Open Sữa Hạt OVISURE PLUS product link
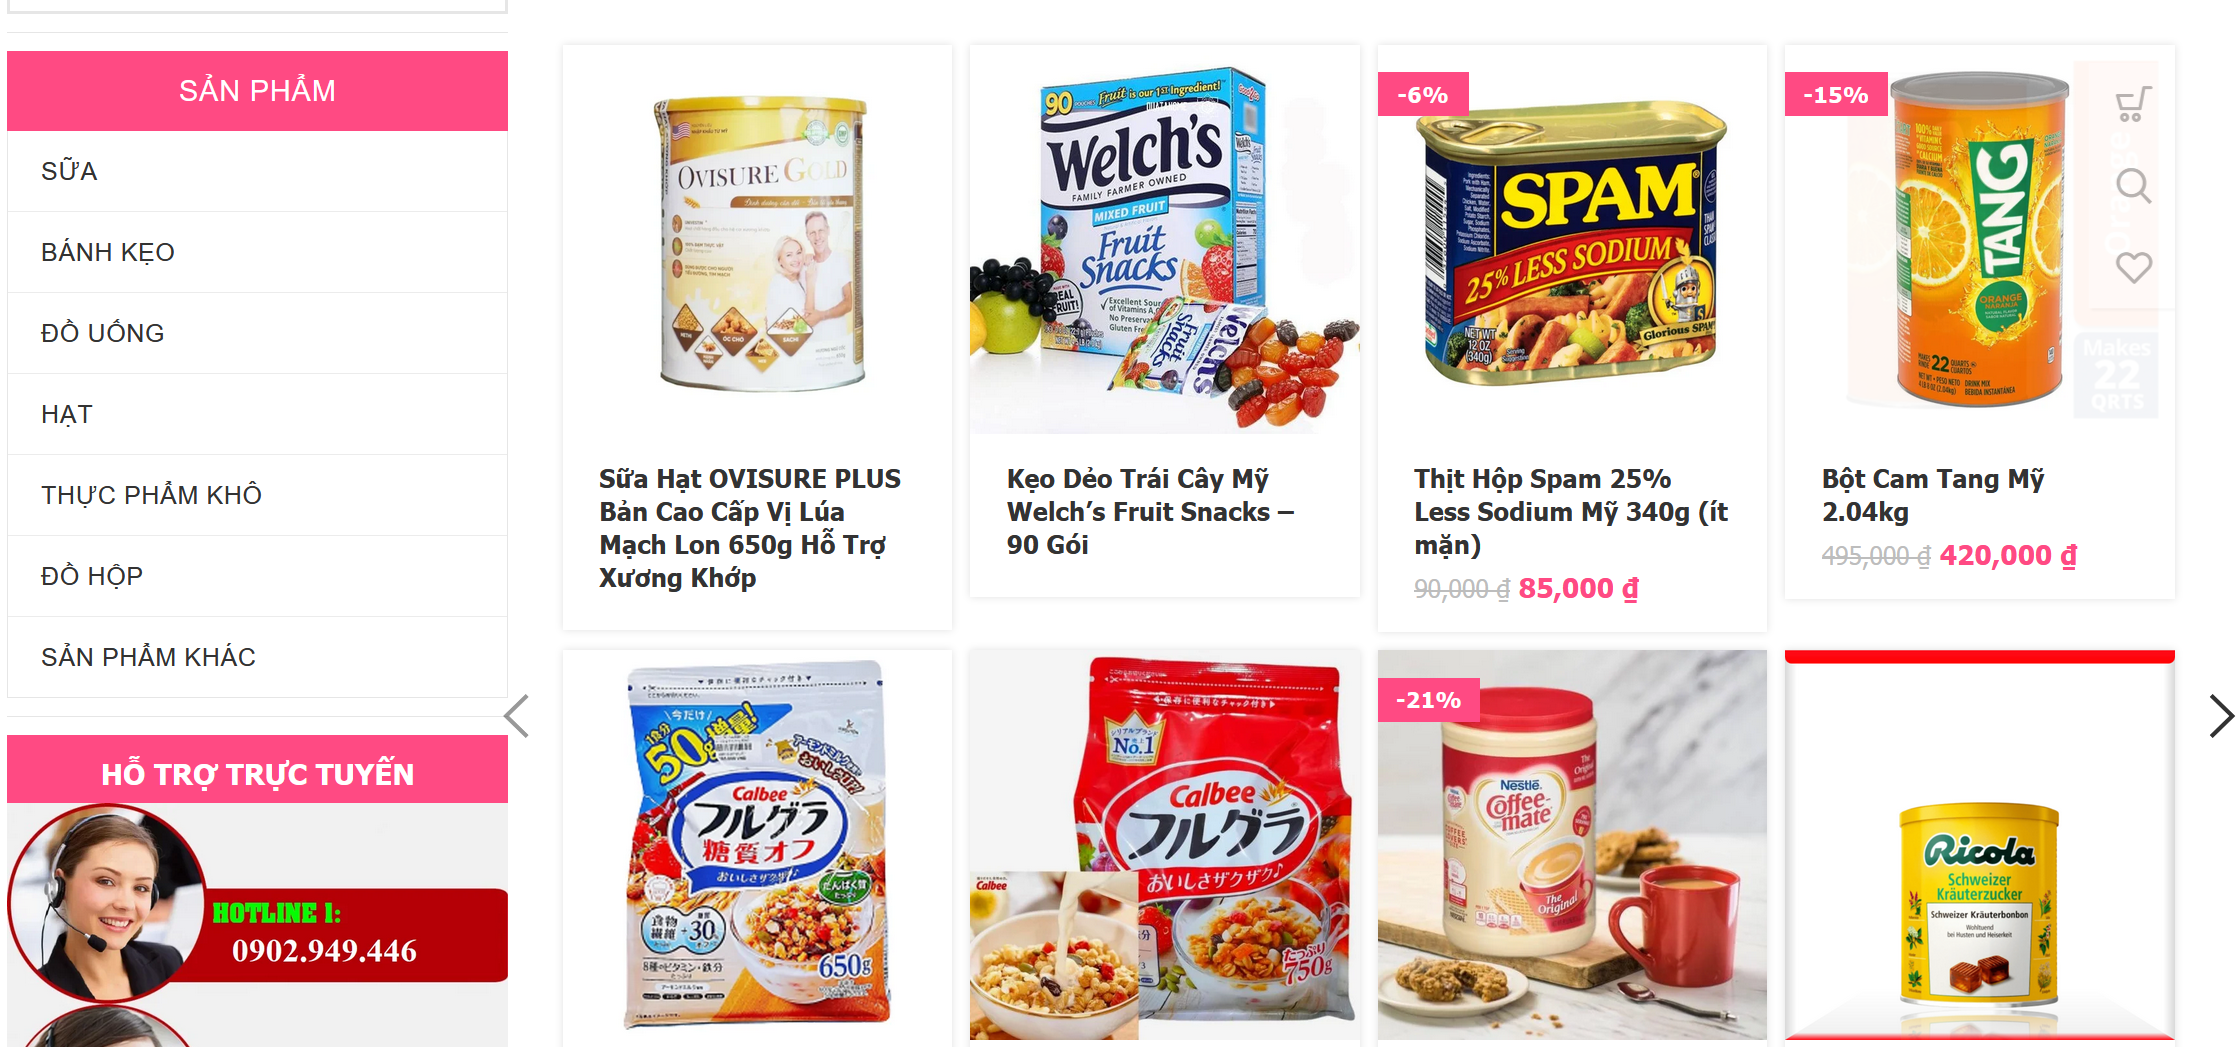This screenshot has height=1047, width=2238. tap(750, 528)
